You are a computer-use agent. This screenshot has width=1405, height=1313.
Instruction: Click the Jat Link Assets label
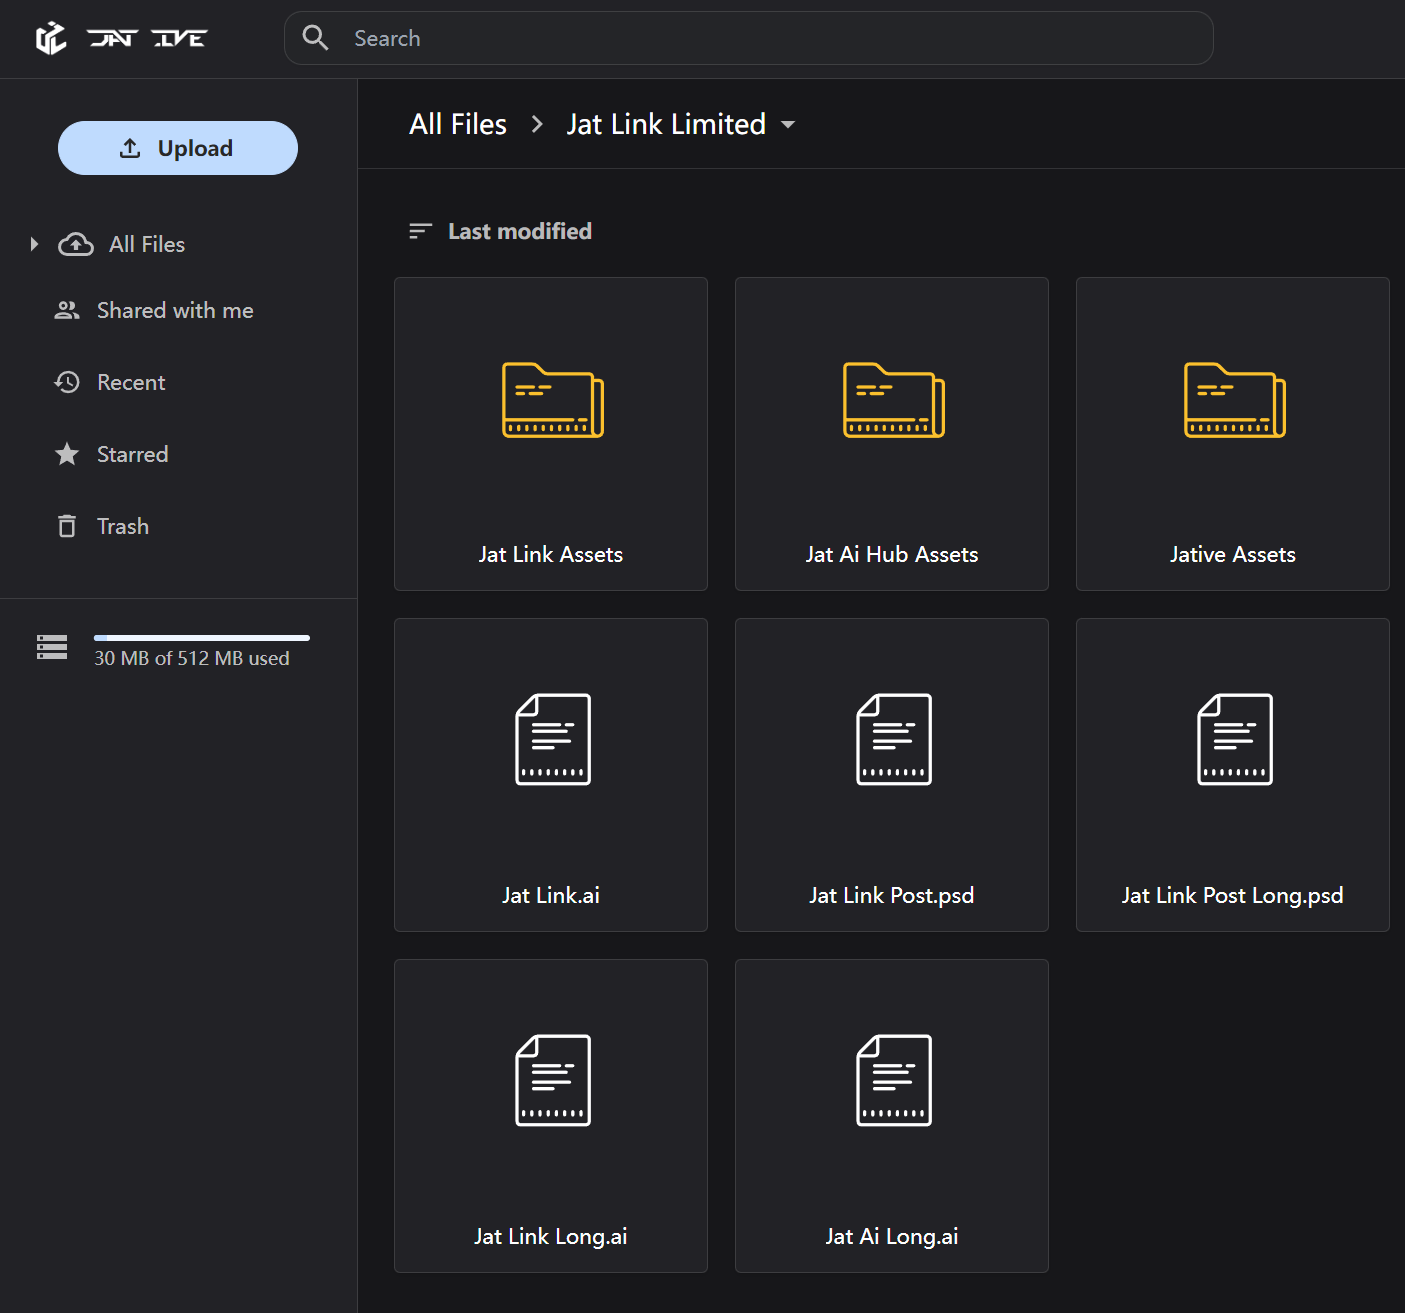click(551, 554)
